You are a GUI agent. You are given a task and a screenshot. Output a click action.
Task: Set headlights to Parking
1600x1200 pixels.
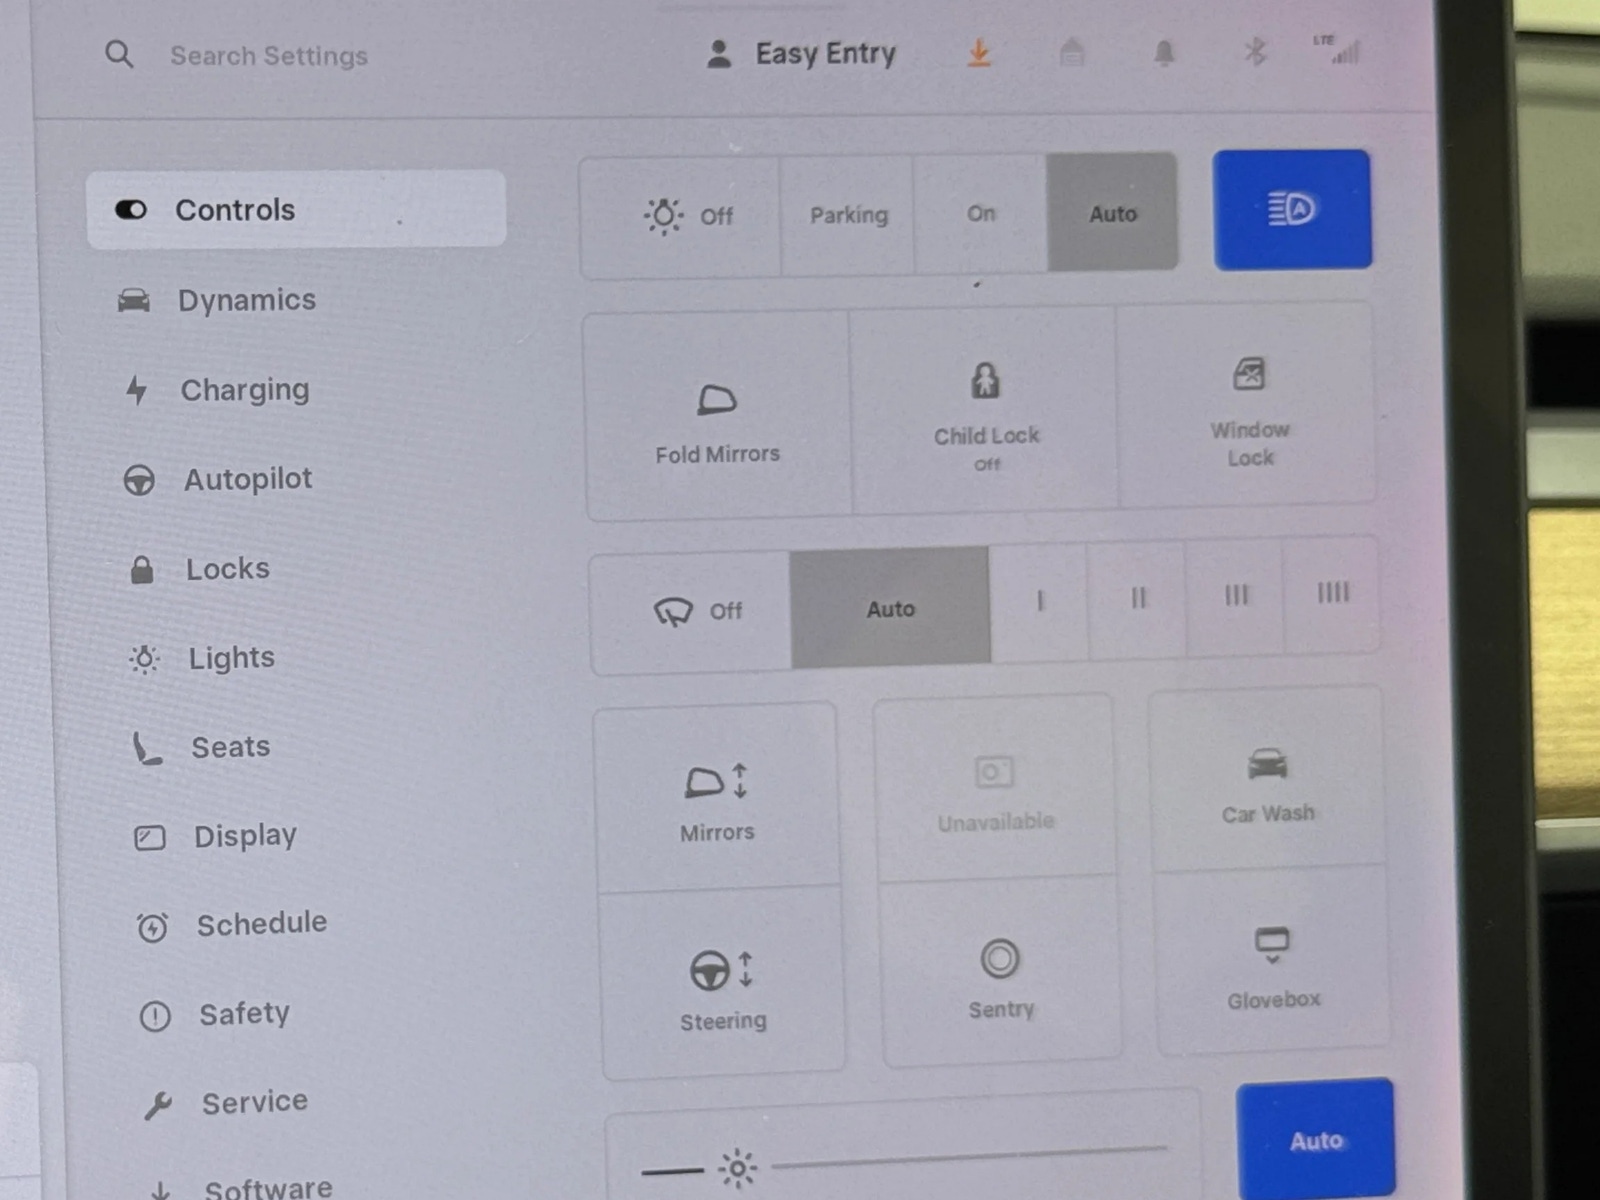[848, 215]
